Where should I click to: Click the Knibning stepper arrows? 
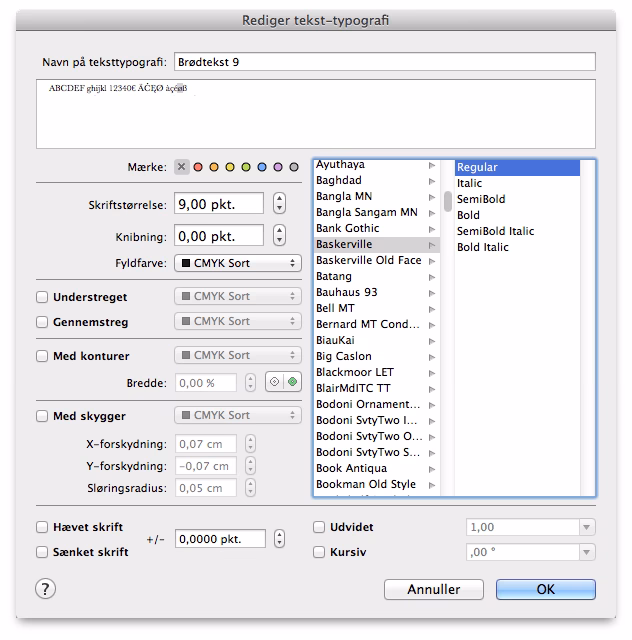pyautogui.click(x=279, y=236)
